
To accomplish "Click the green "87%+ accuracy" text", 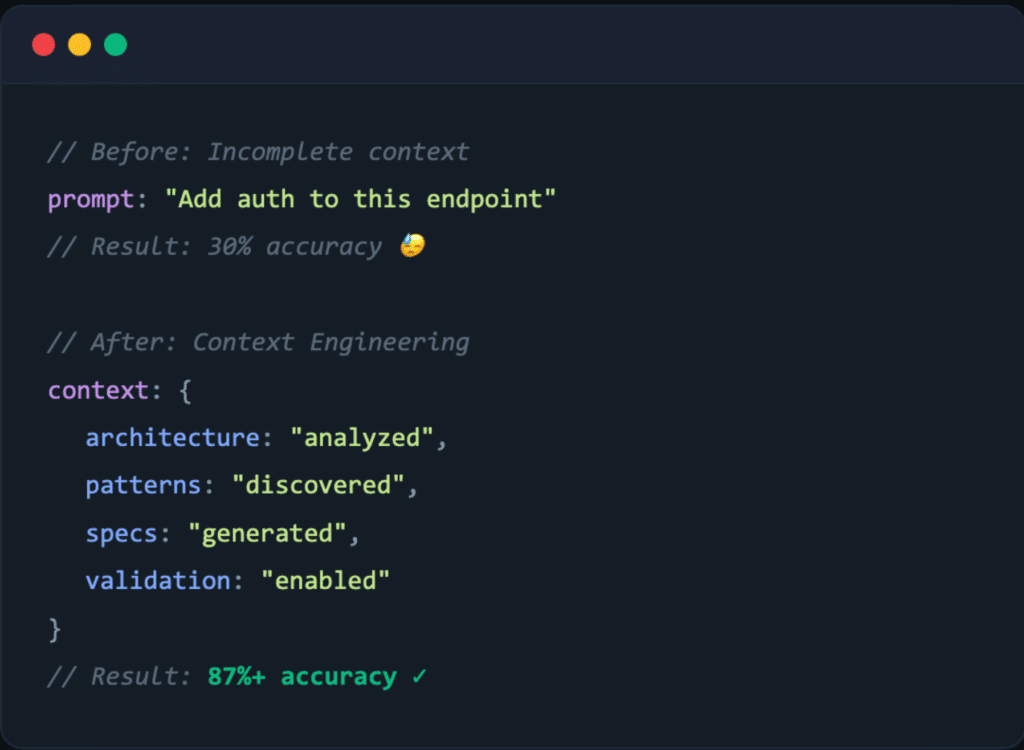I will pyautogui.click(x=302, y=677).
